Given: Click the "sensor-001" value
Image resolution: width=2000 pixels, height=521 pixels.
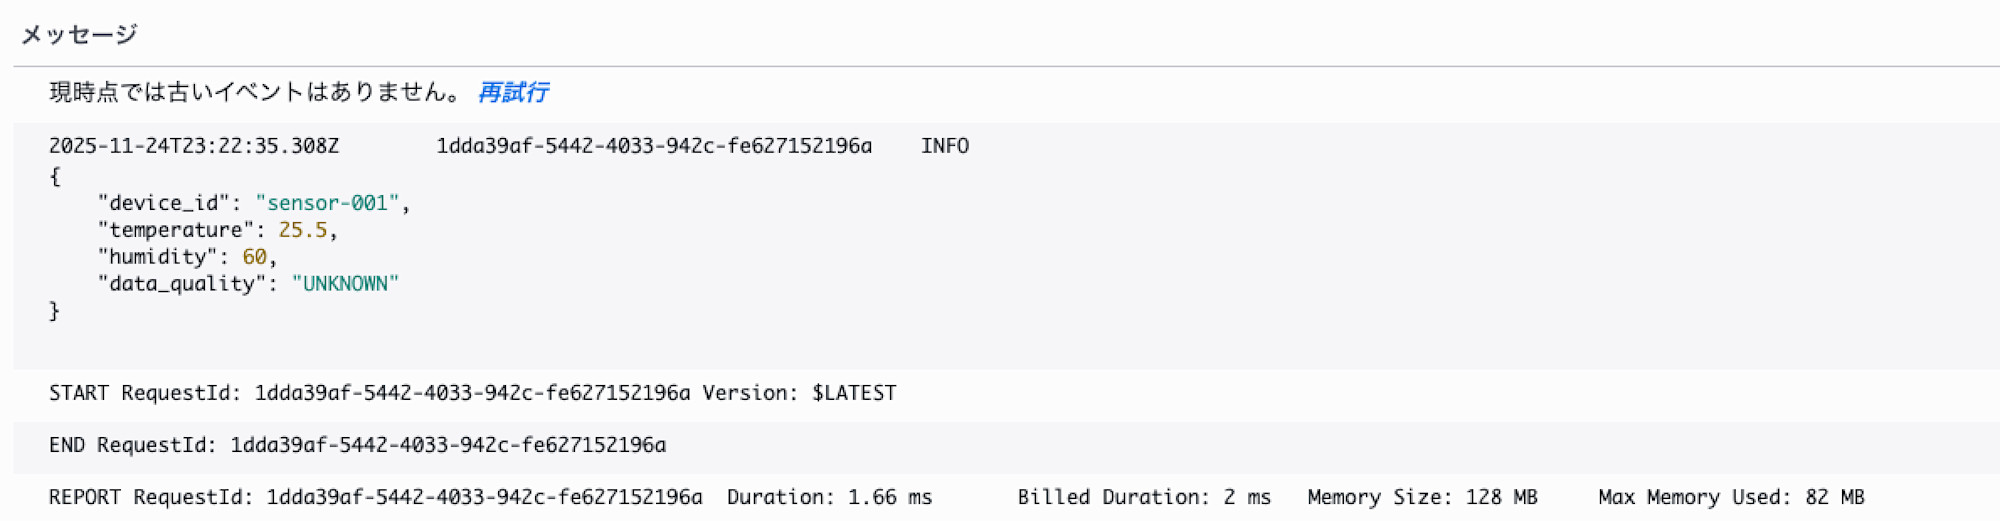Looking at the screenshot, I should coord(327,203).
